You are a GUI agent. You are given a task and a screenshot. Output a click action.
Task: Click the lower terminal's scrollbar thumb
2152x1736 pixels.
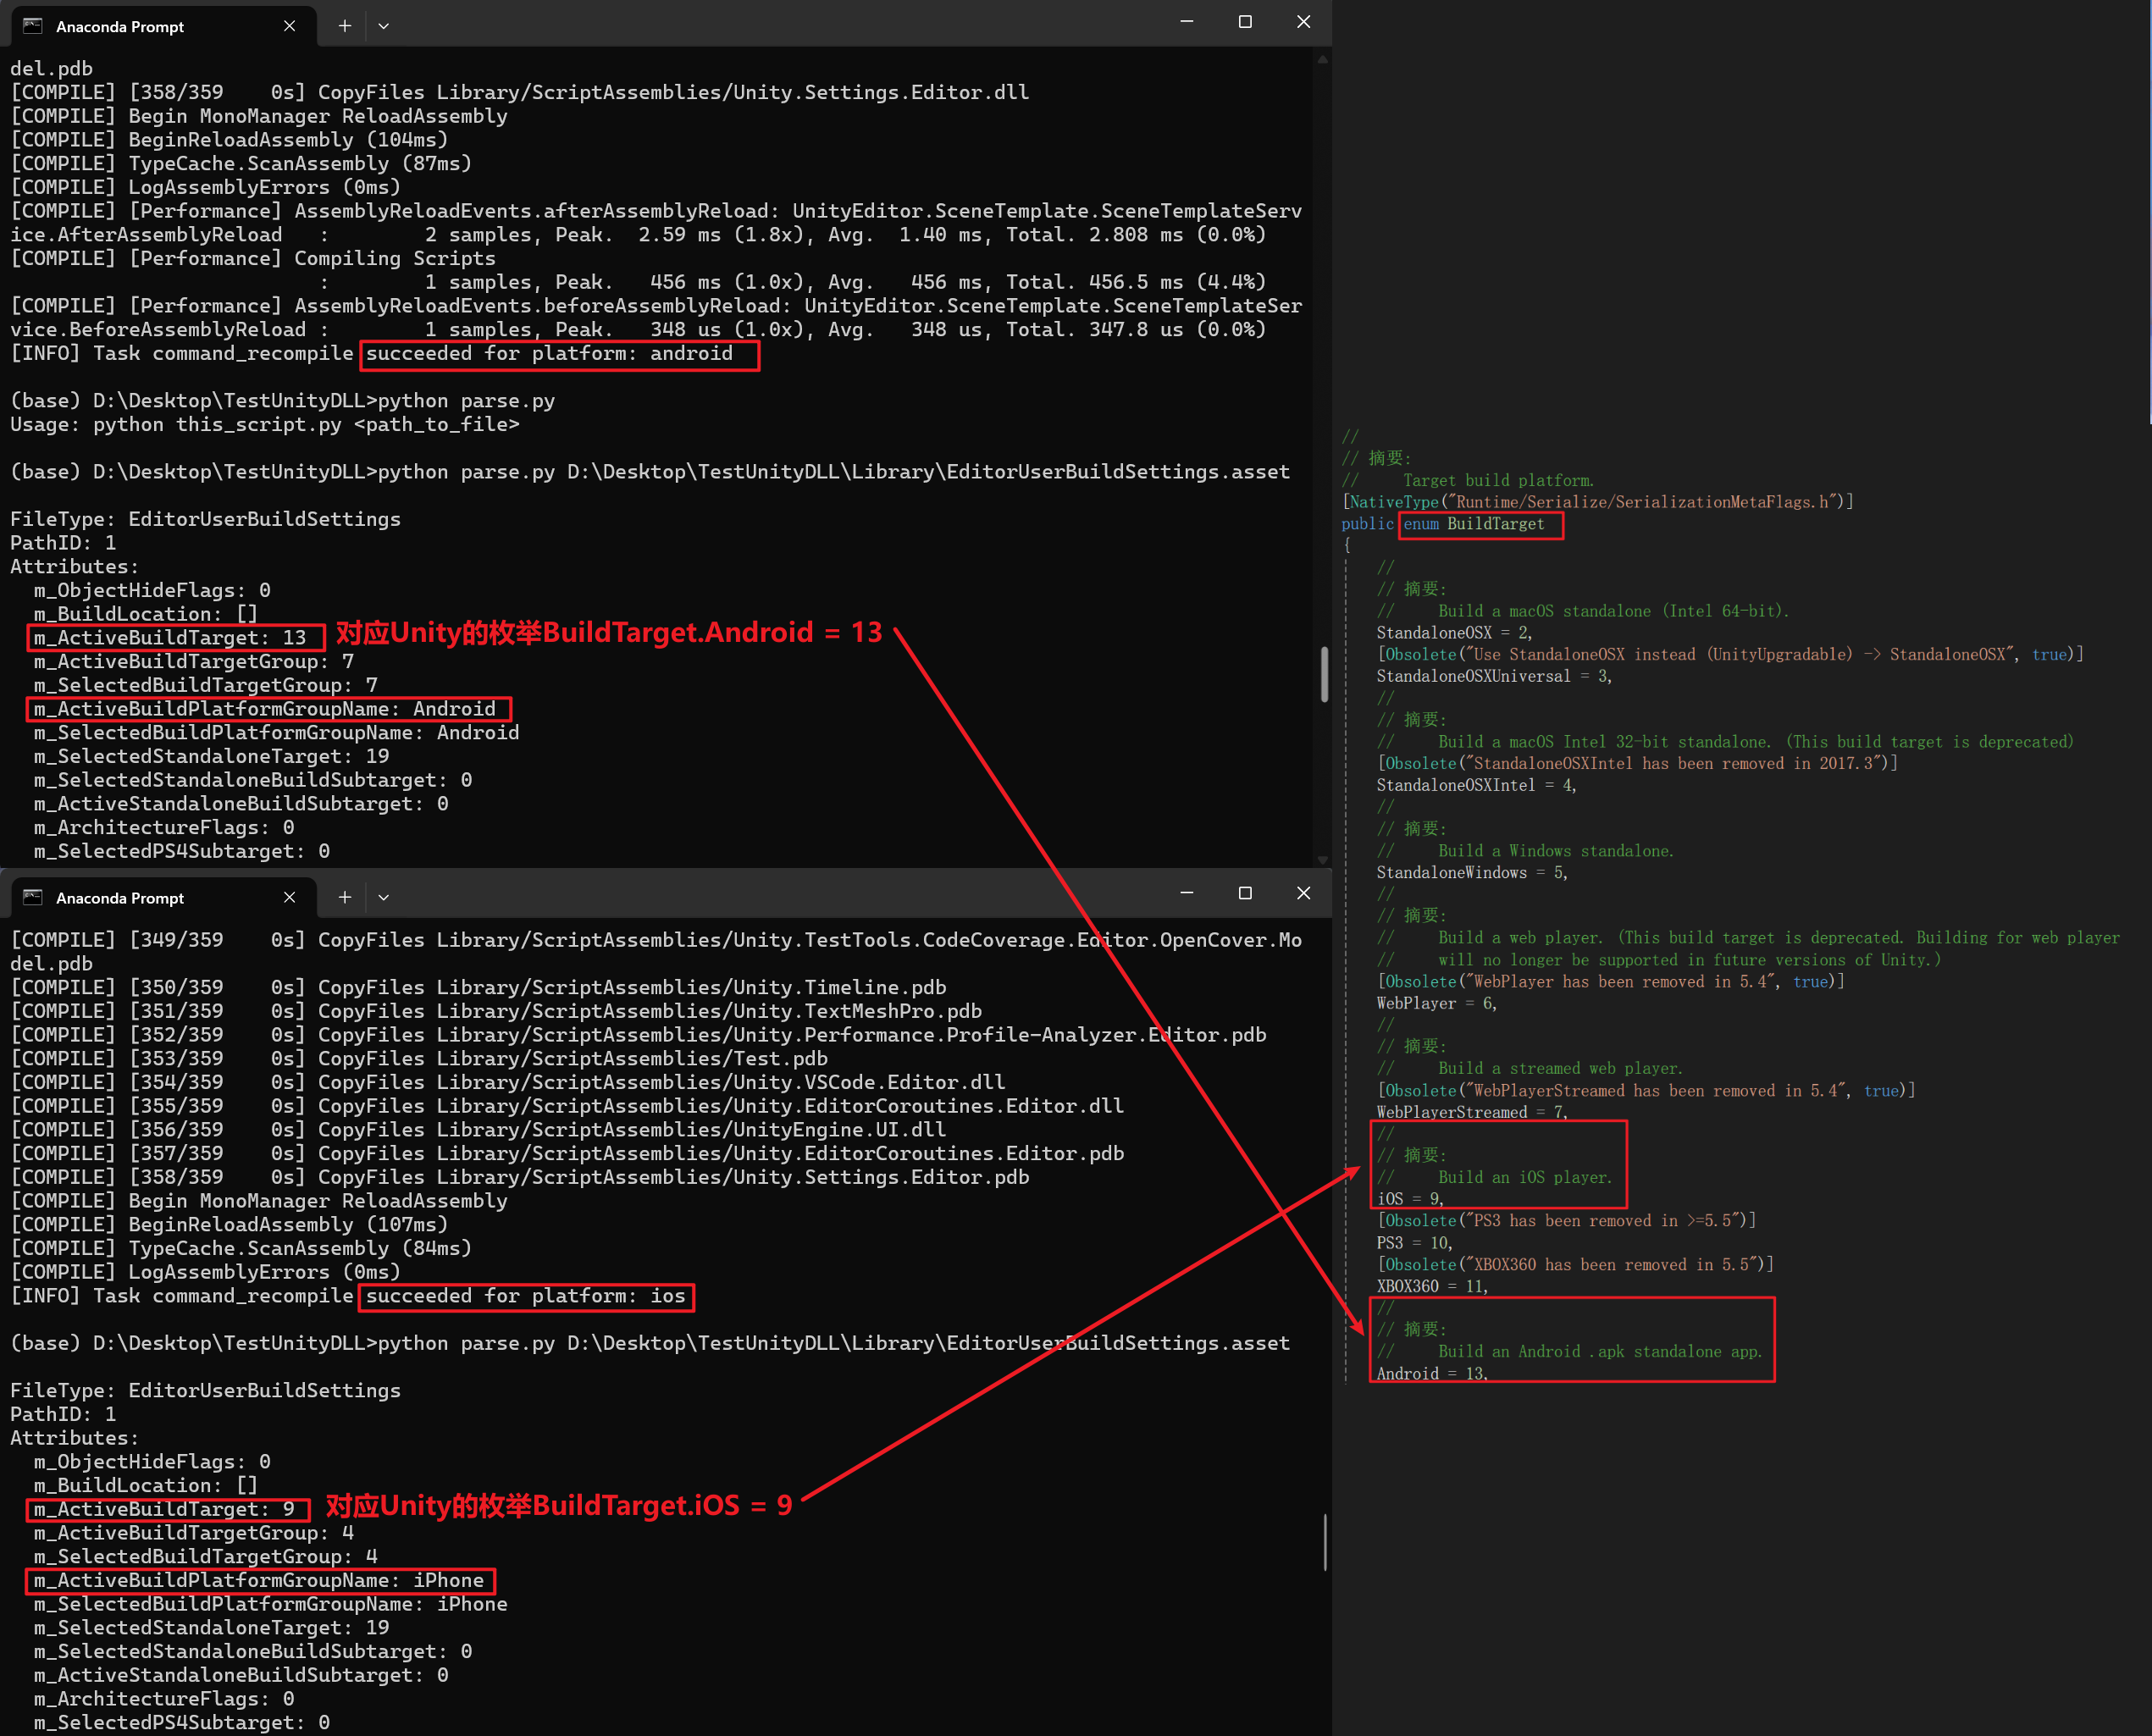coord(1324,1542)
